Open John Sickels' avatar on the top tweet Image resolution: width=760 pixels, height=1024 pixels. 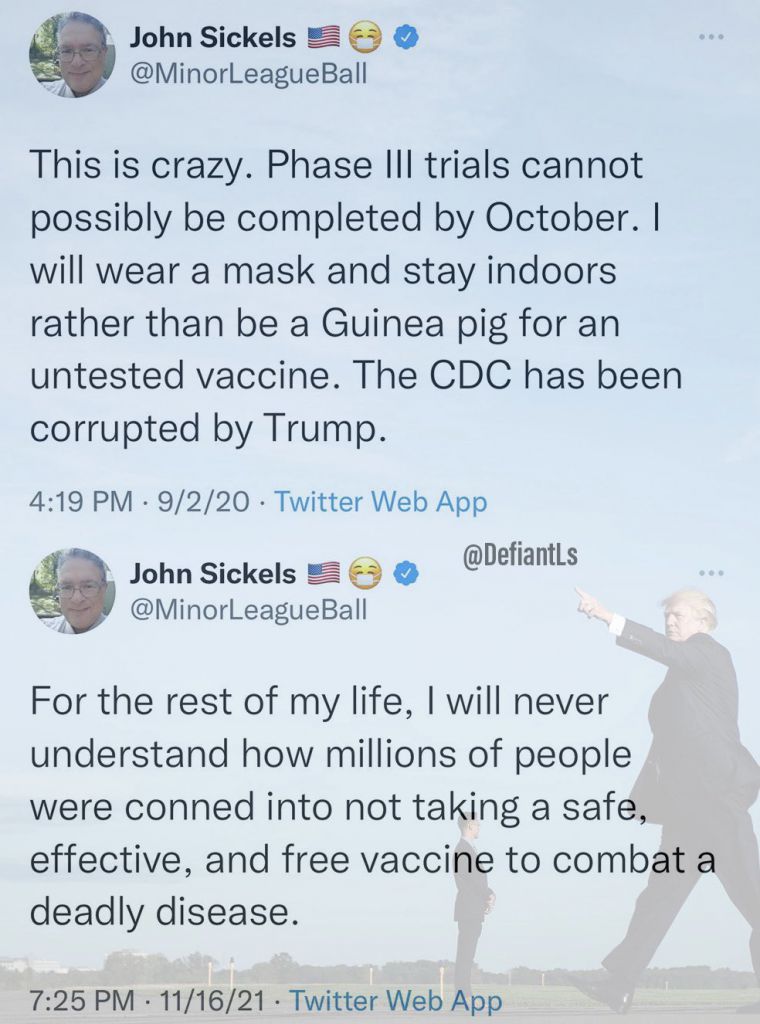pyautogui.click(x=72, y=55)
